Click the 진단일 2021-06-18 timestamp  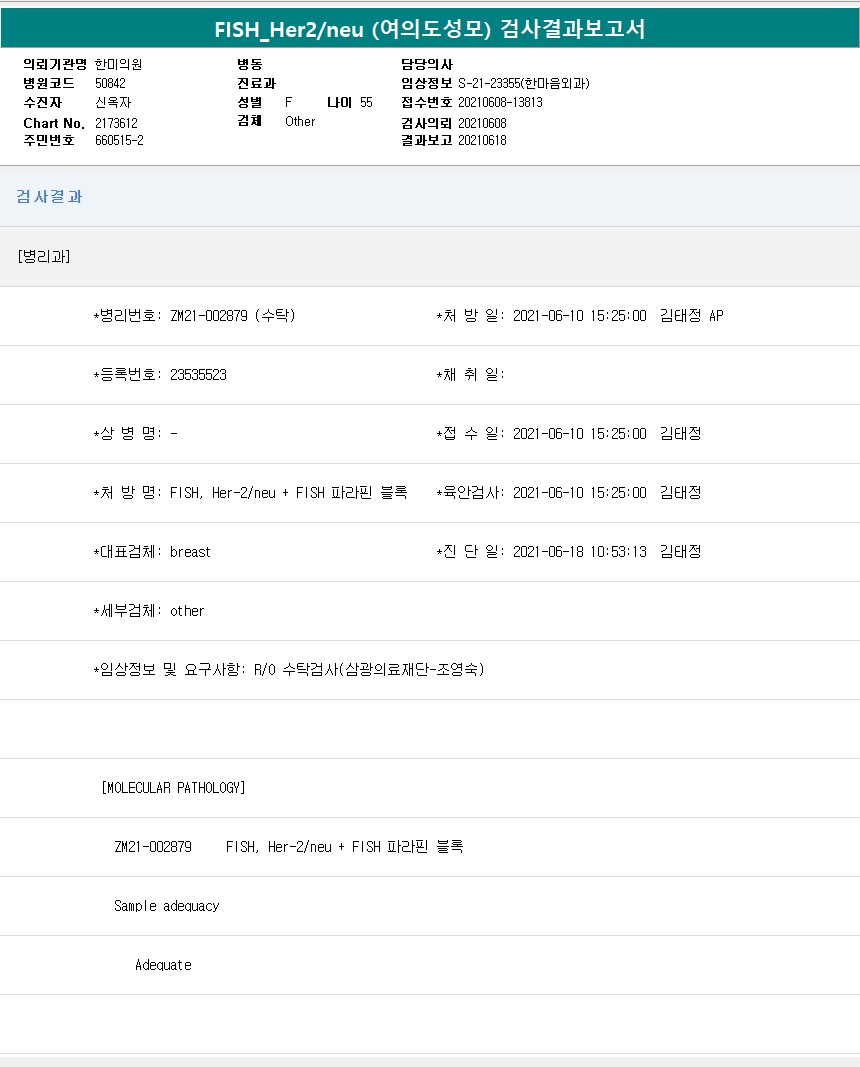[x=579, y=552]
